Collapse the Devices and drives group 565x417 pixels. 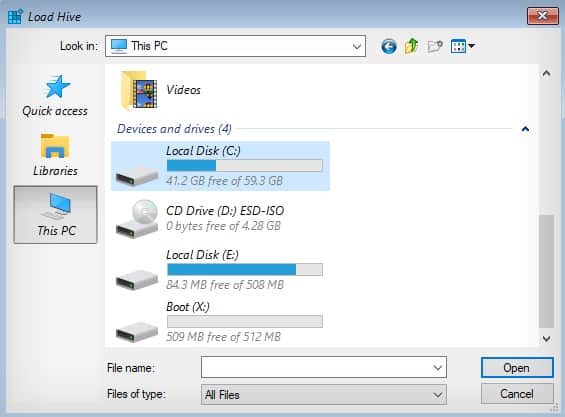(x=525, y=129)
